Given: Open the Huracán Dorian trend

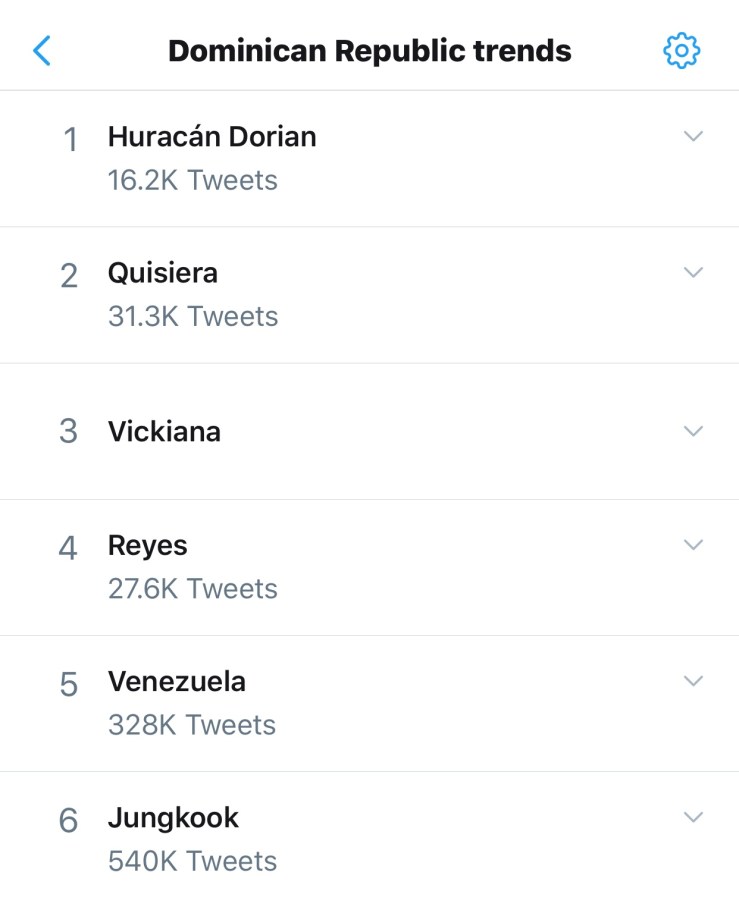Looking at the screenshot, I should tap(212, 137).
